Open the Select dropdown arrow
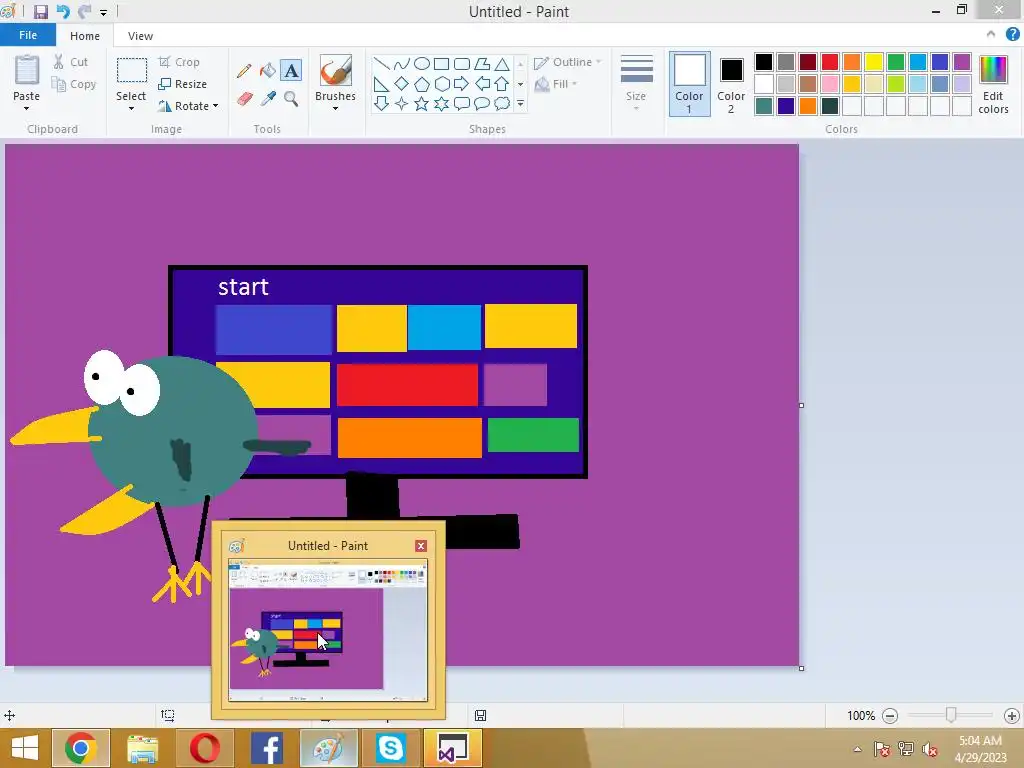This screenshot has width=1024, height=768. [131, 108]
